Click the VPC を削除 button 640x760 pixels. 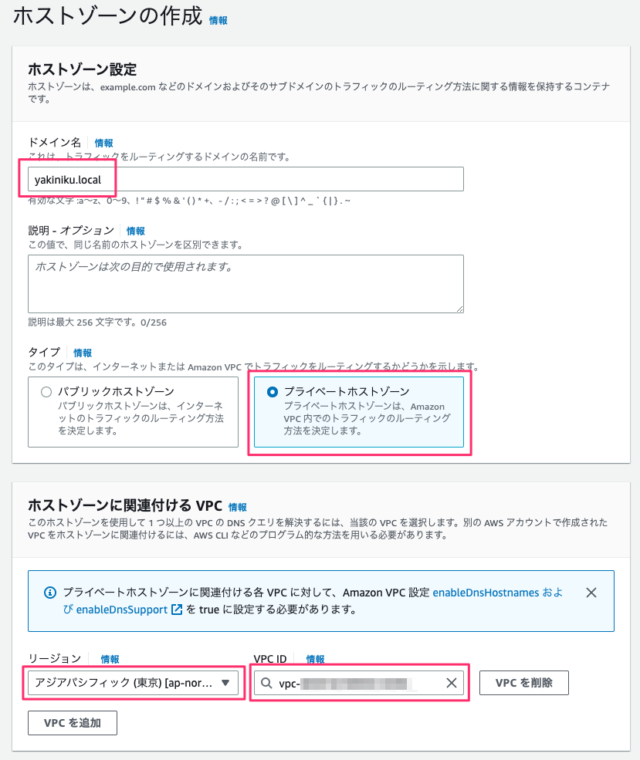(x=524, y=683)
